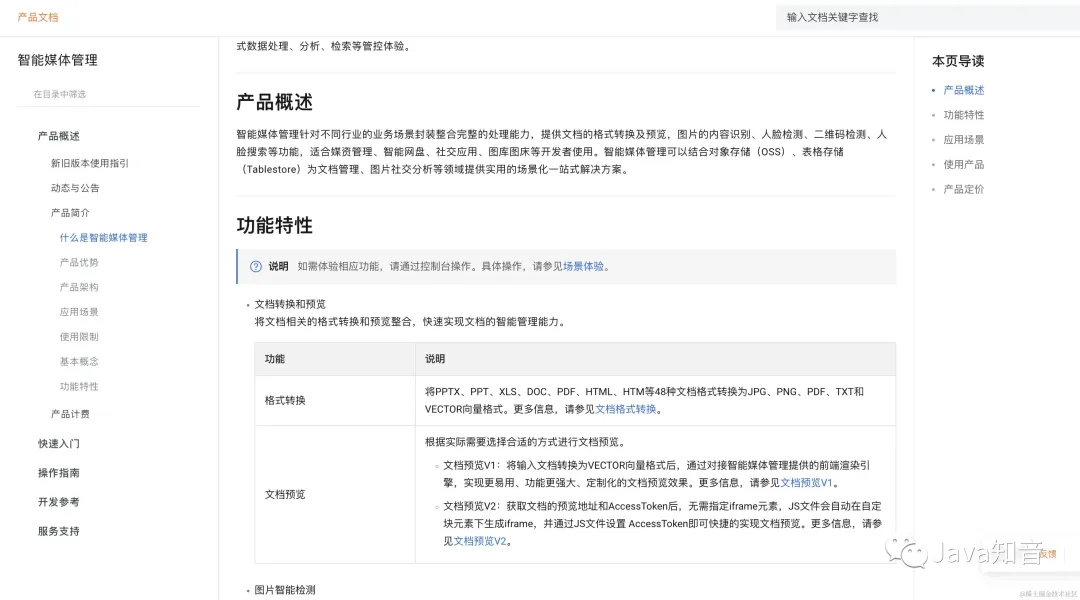The image size is (1080, 600).
Task: Open the 文档格式转换 link
Action: click(x=627, y=409)
